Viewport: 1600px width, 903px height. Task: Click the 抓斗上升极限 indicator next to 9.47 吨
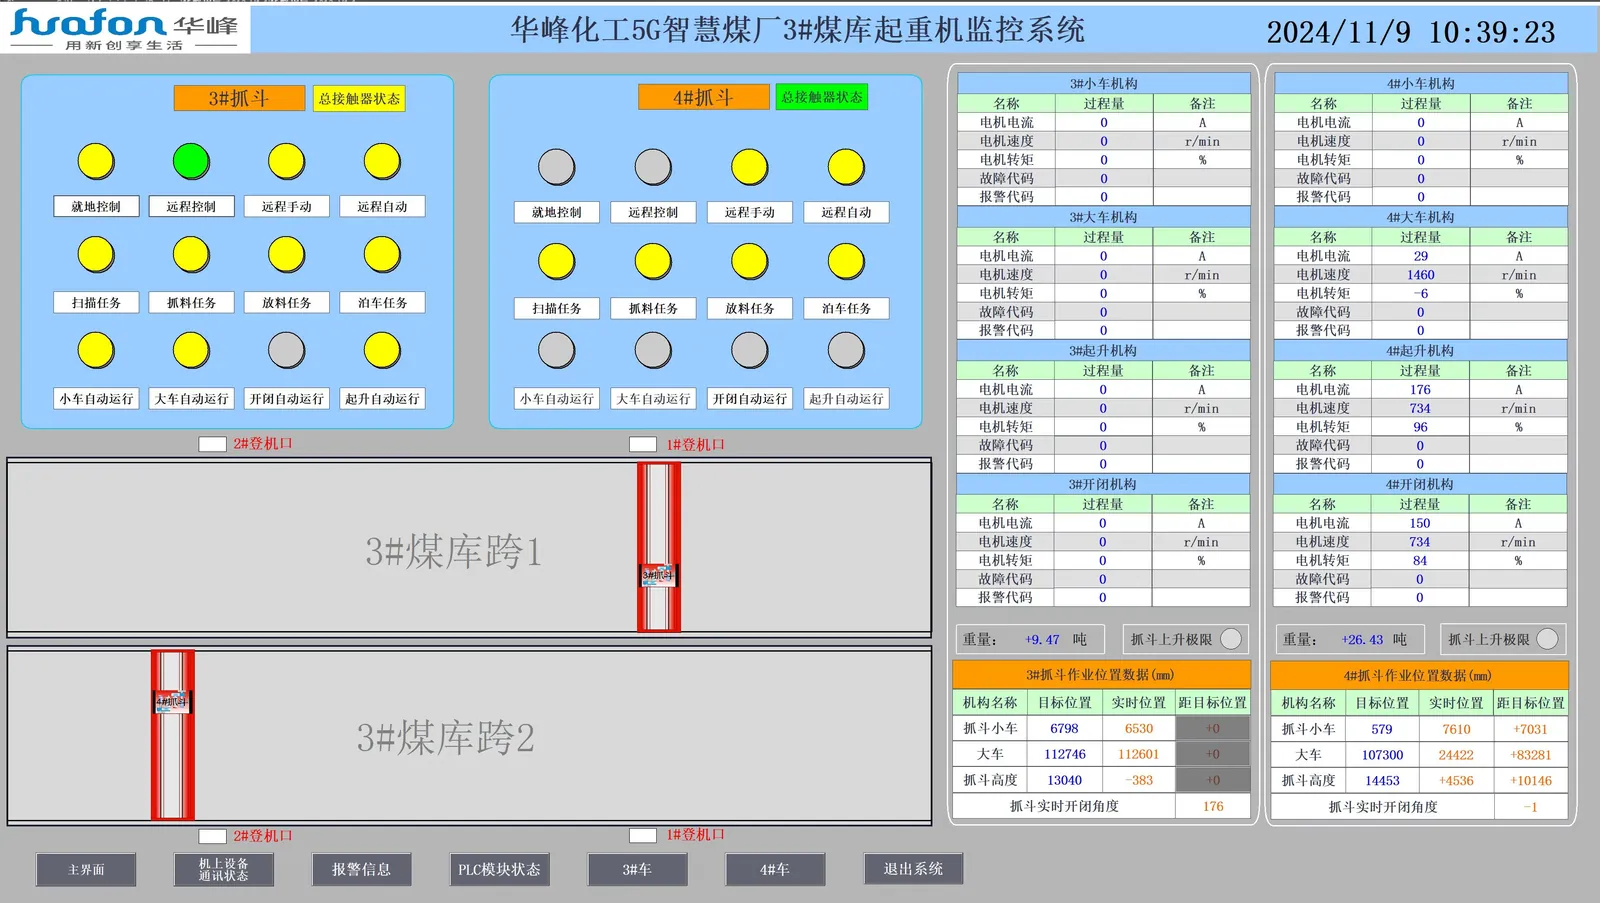[x=1232, y=639]
